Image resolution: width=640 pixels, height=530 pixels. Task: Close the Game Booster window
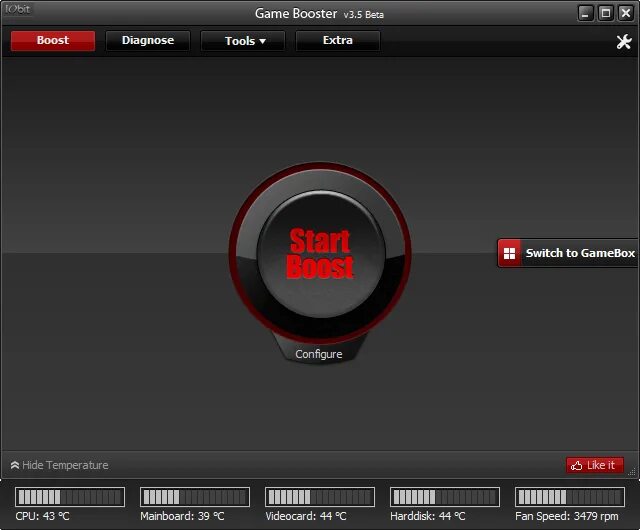[x=626, y=13]
